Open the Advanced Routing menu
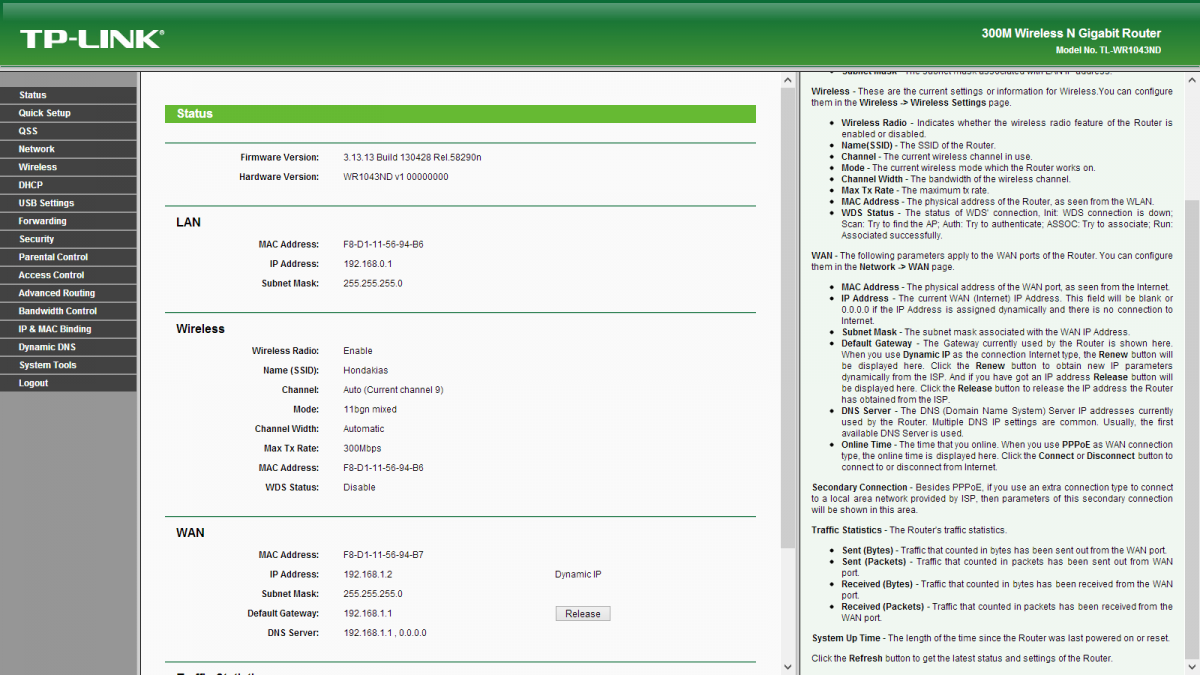 (68, 293)
